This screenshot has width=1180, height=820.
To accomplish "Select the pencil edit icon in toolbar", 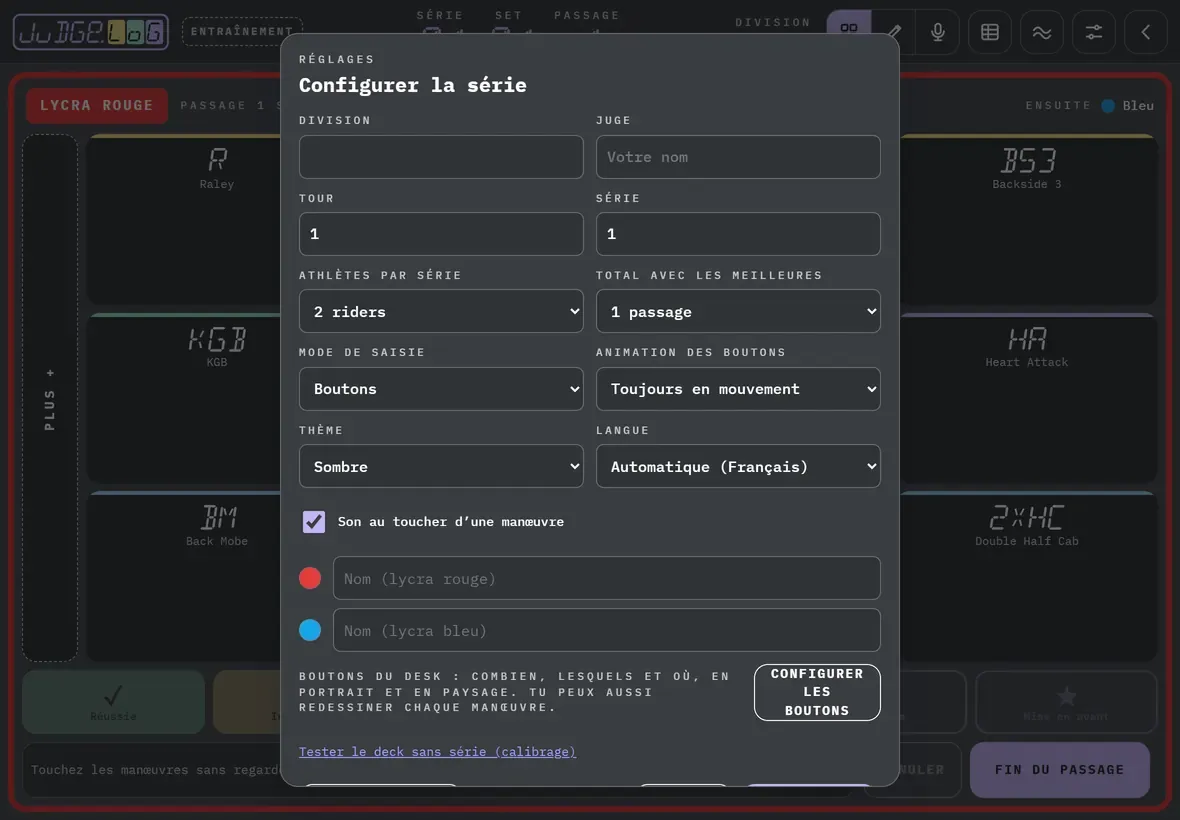I will (894, 32).
